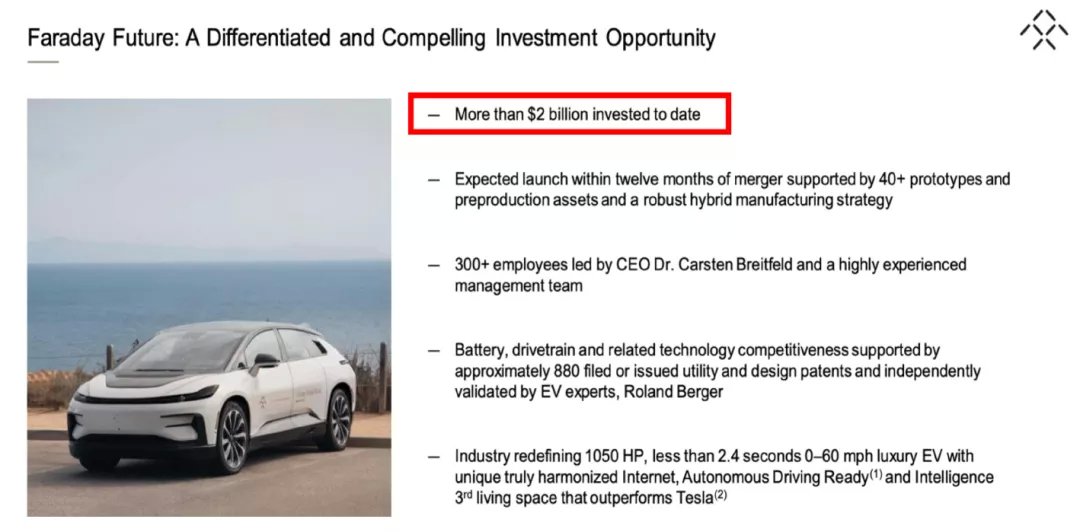Click the short underline beneath the title

(43, 62)
